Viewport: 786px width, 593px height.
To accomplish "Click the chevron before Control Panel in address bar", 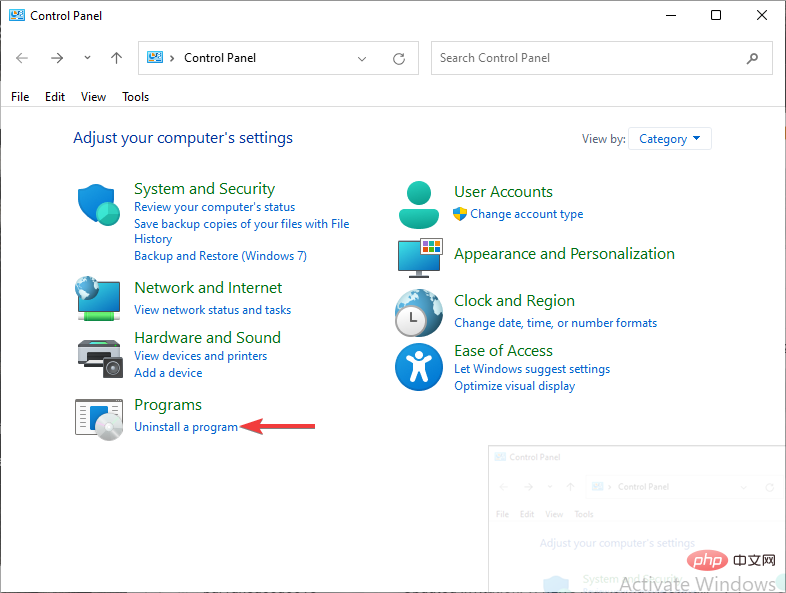I will point(172,58).
